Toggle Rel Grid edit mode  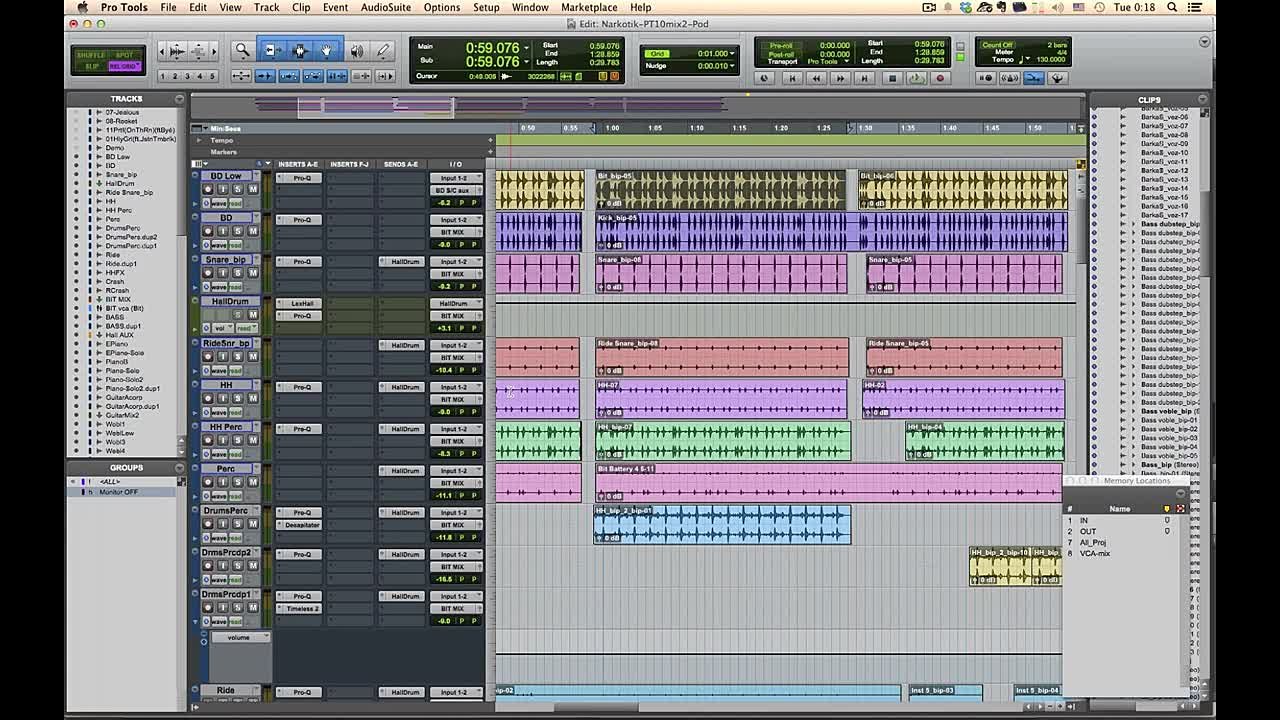pos(125,67)
